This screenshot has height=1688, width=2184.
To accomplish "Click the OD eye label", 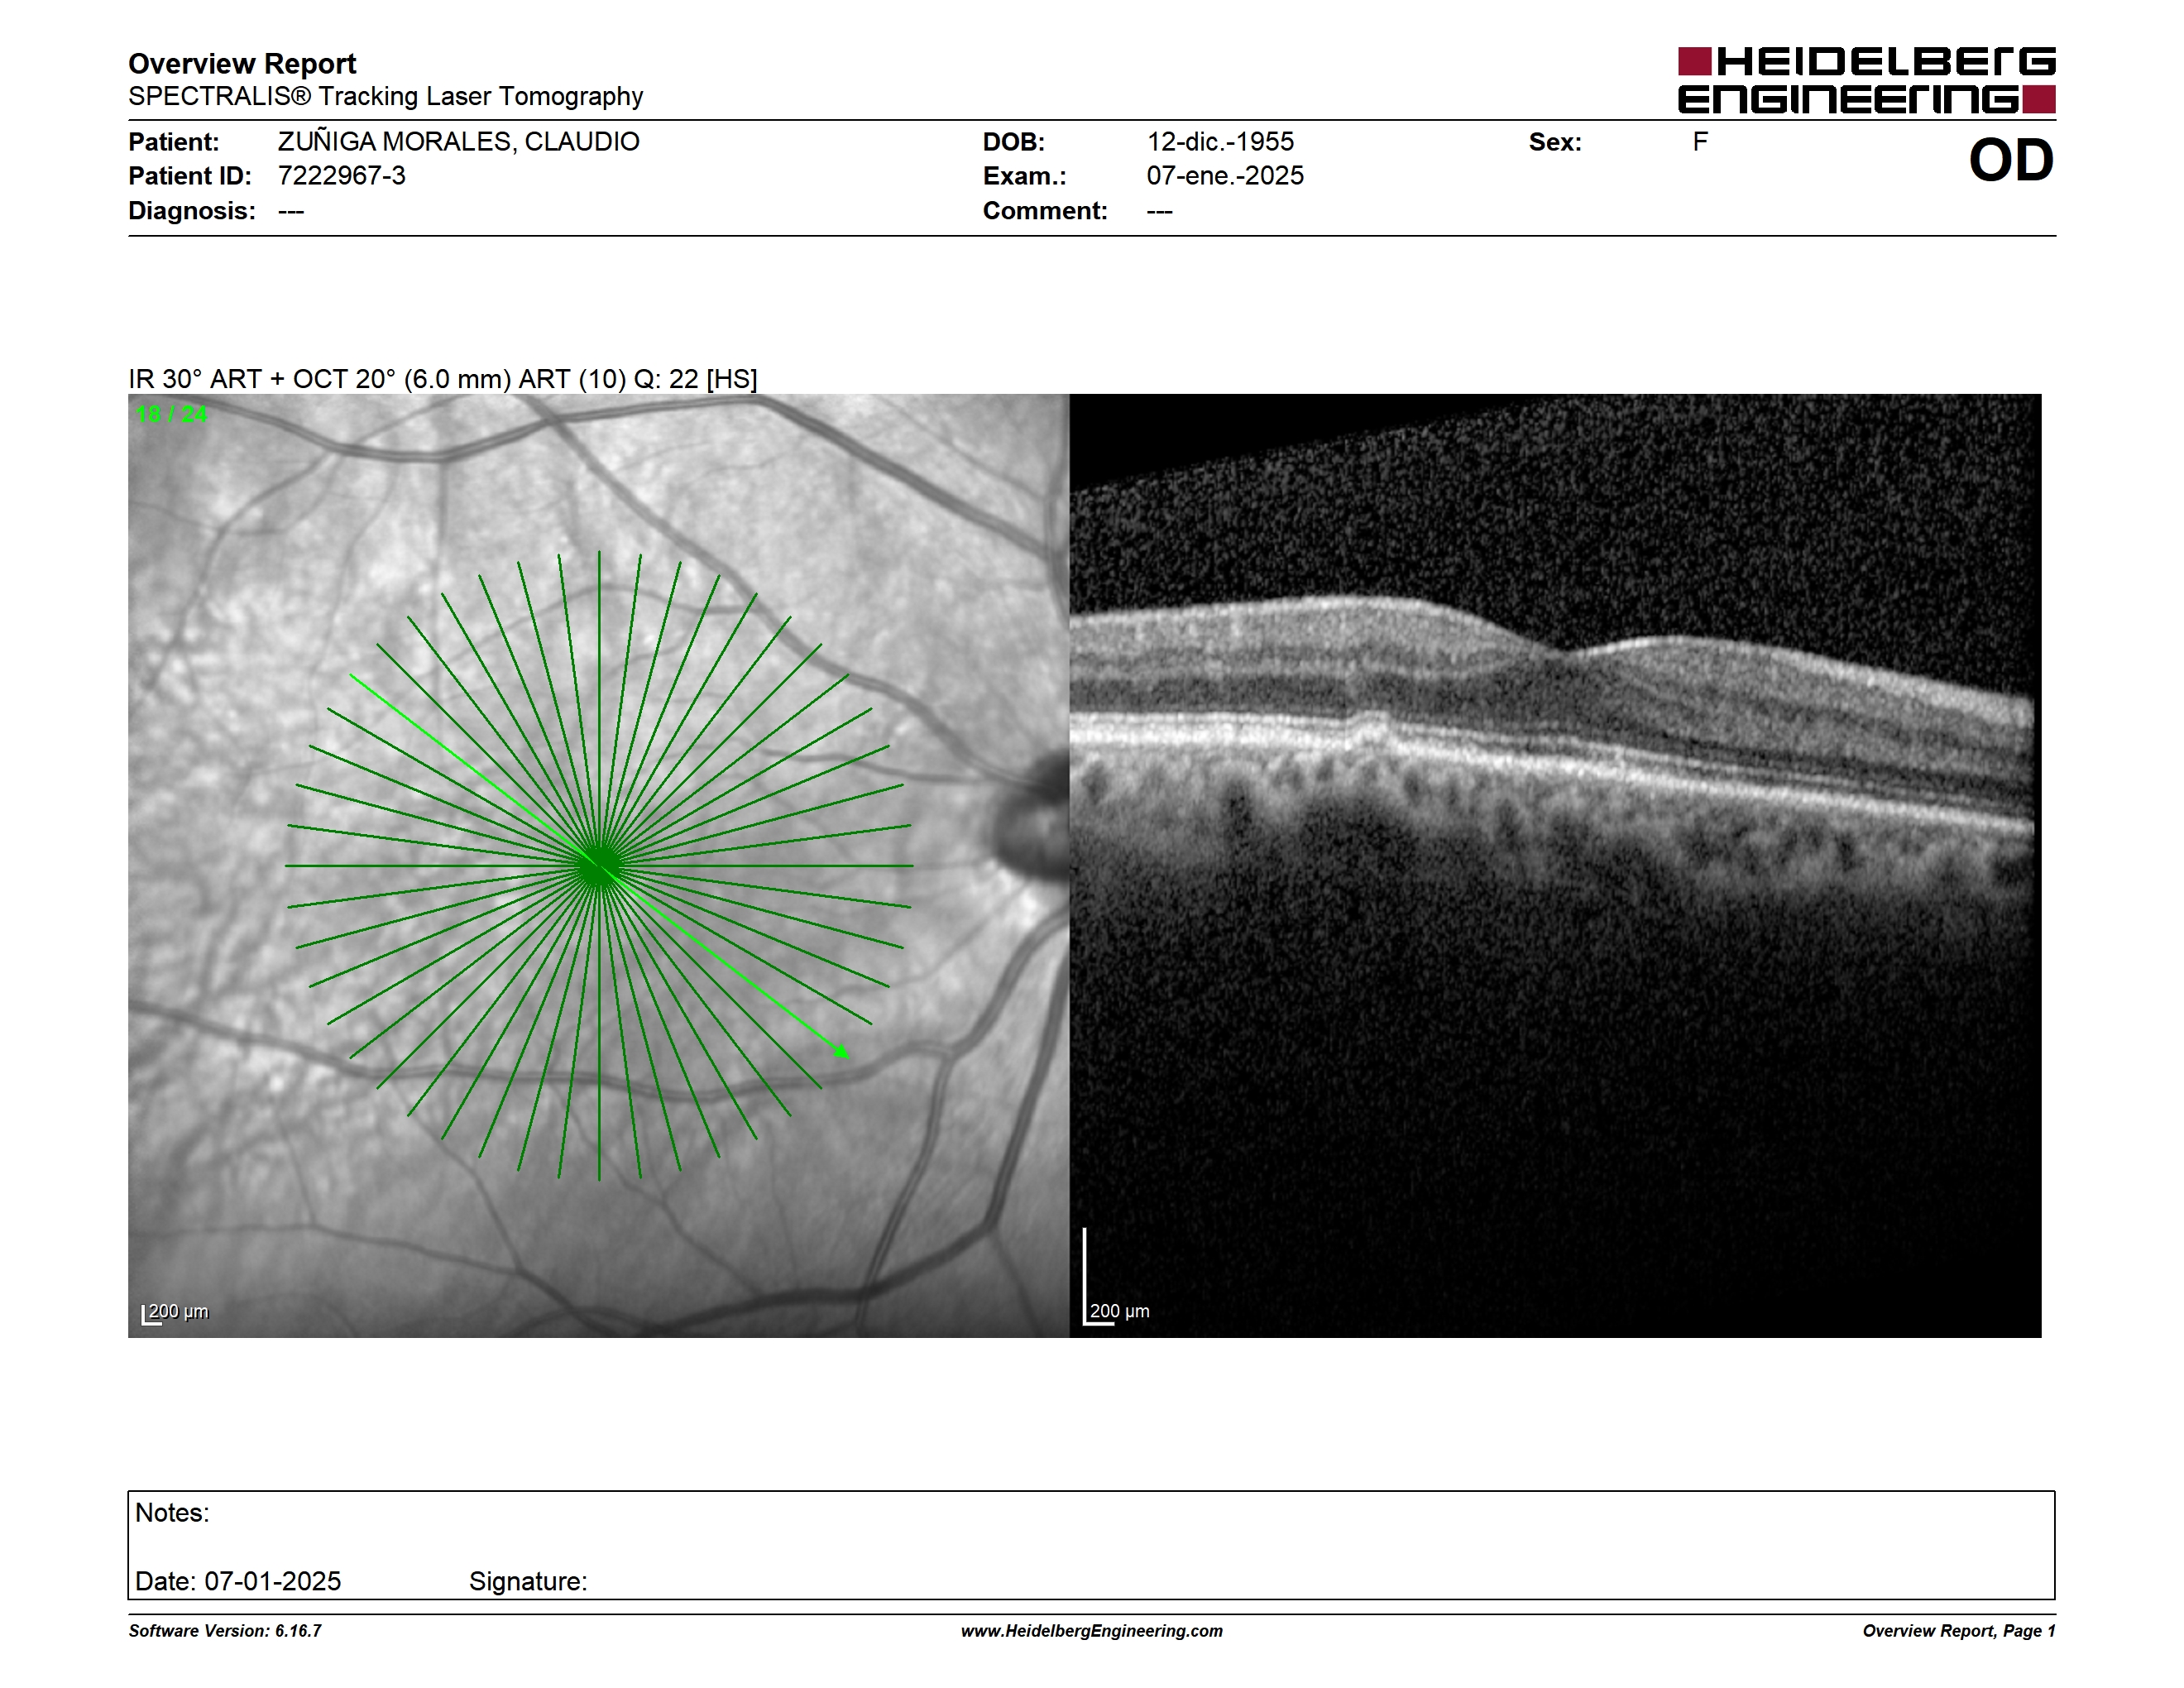I will click(x=2011, y=160).
